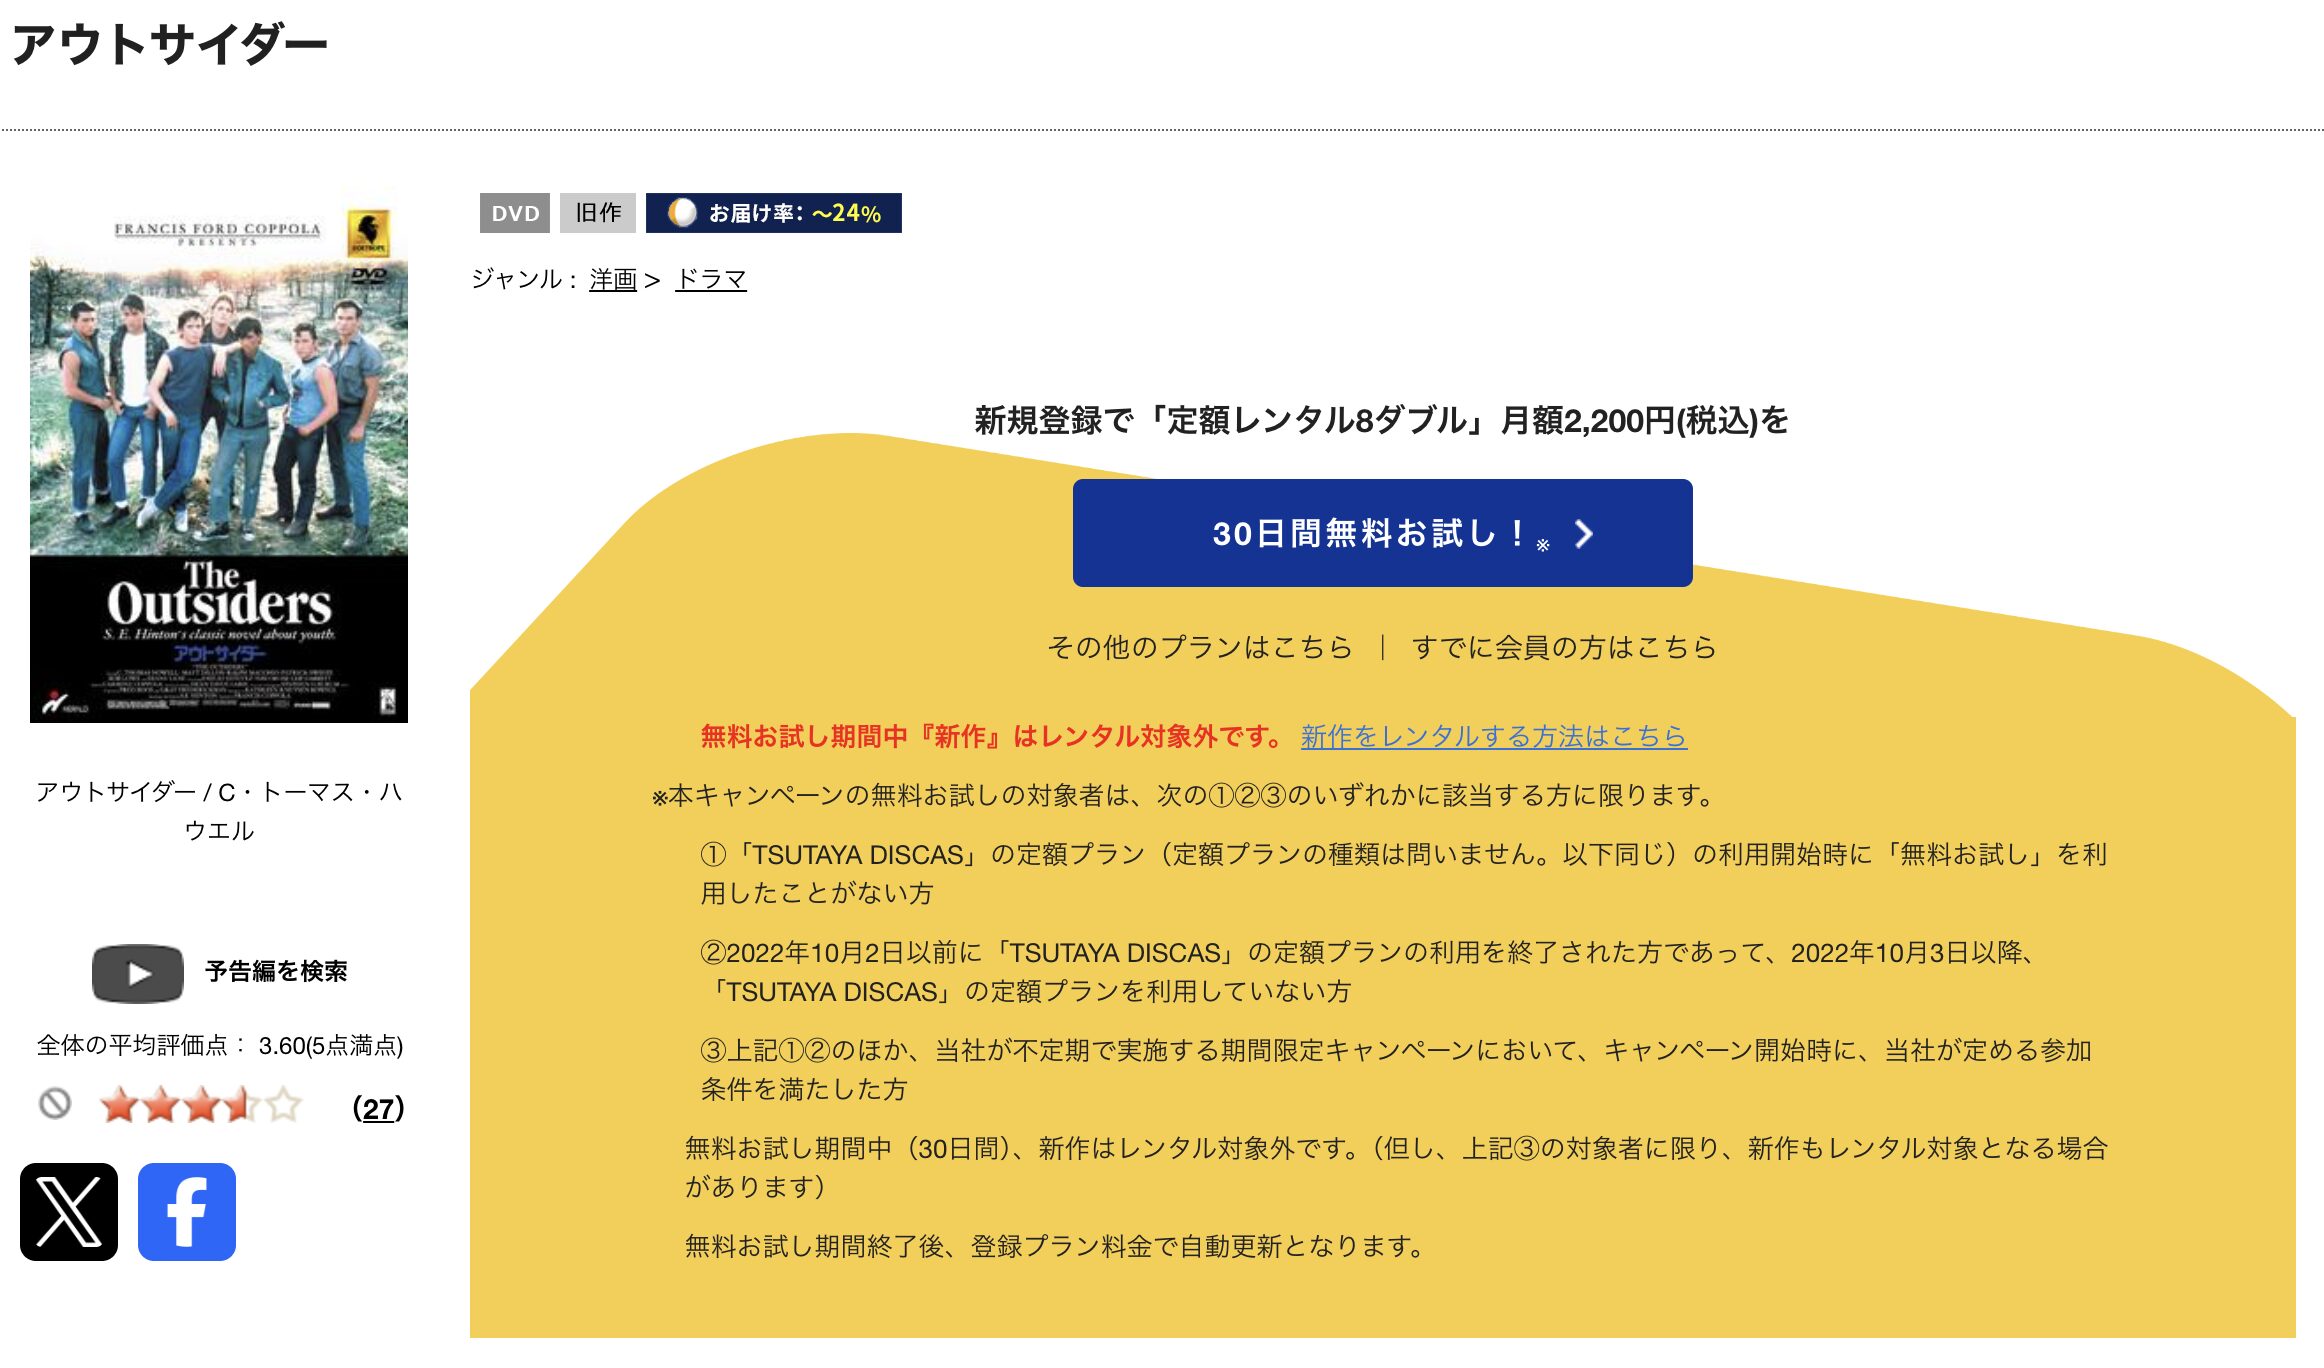
Task: Share on X (Twitter) icon
Action: pyautogui.click(x=69, y=1212)
